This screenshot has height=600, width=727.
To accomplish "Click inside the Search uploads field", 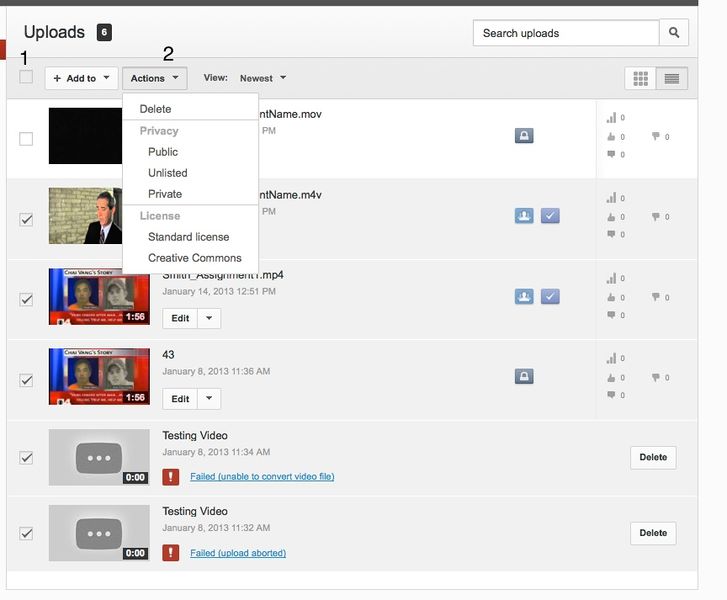I will click(565, 33).
